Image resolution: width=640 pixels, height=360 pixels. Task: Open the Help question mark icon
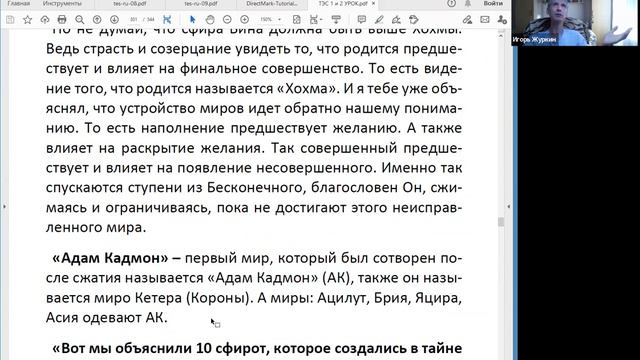[451, 4]
